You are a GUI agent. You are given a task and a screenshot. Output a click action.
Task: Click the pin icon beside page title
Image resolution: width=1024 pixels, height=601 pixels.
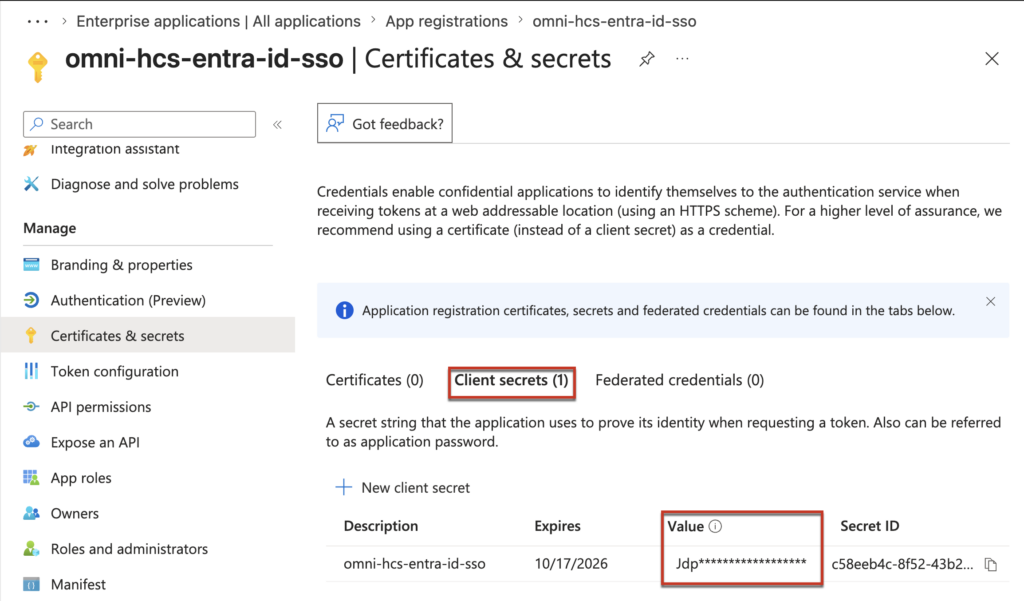(647, 59)
